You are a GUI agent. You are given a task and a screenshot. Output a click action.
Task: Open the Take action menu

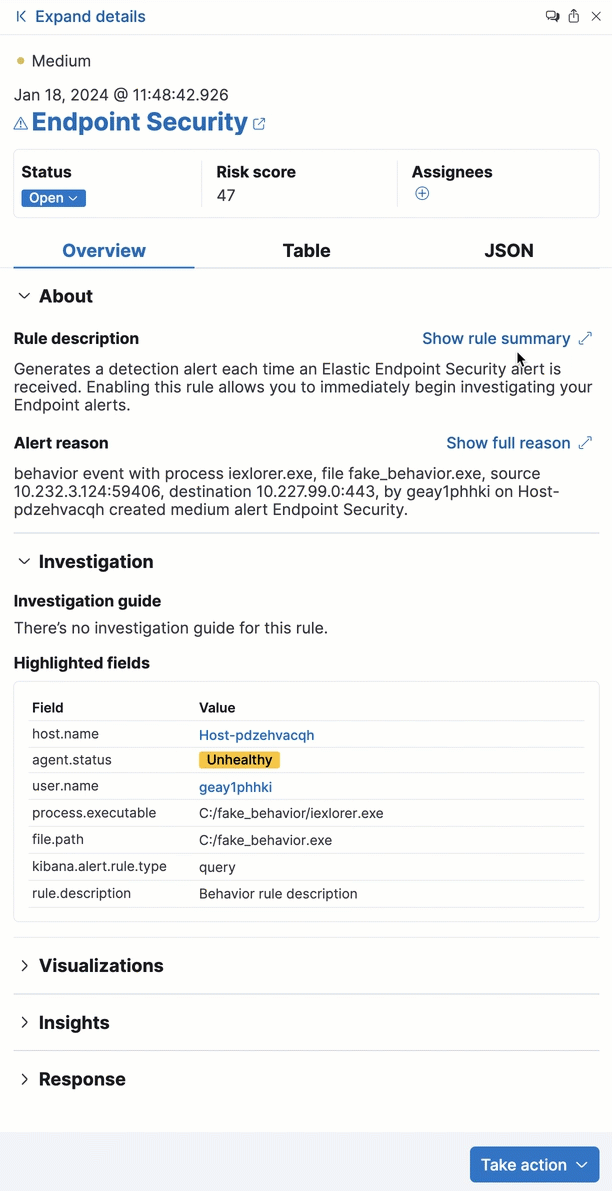pyautogui.click(x=534, y=1164)
